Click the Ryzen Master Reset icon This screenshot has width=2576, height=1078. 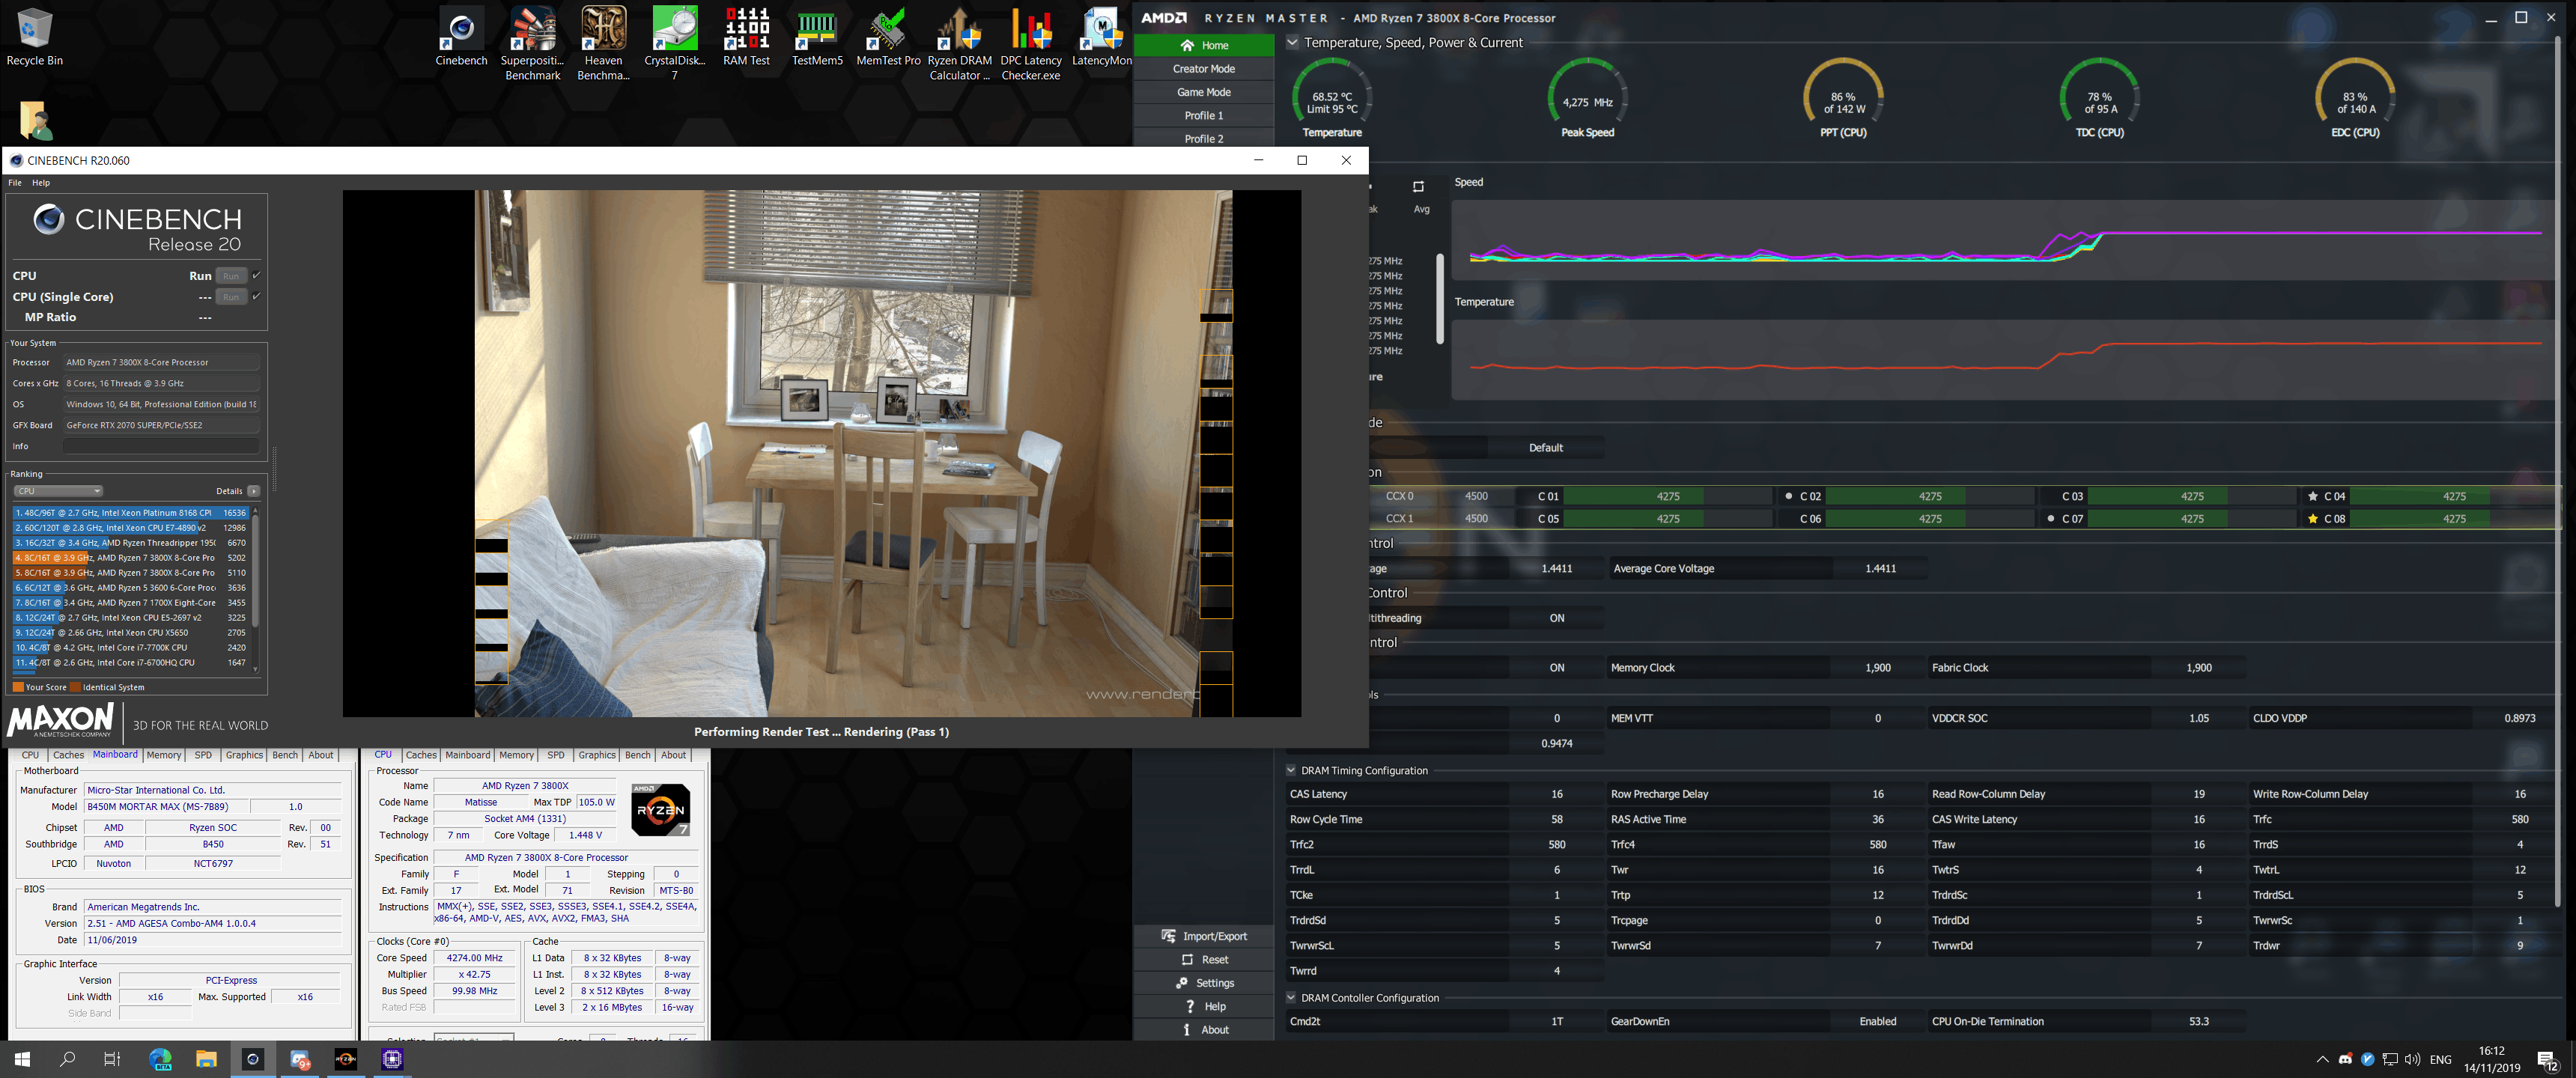coord(1187,959)
